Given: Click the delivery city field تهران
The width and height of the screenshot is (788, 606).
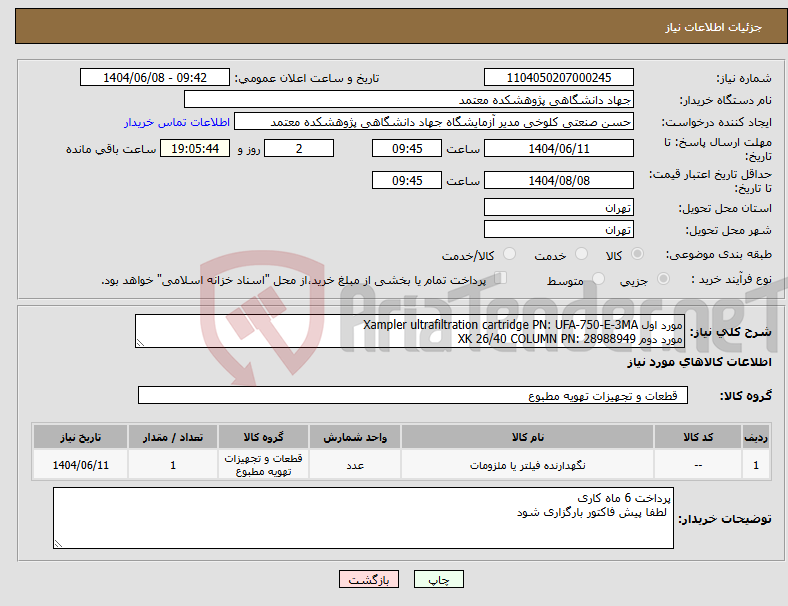Looking at the screenshot, I should point(558,229).
